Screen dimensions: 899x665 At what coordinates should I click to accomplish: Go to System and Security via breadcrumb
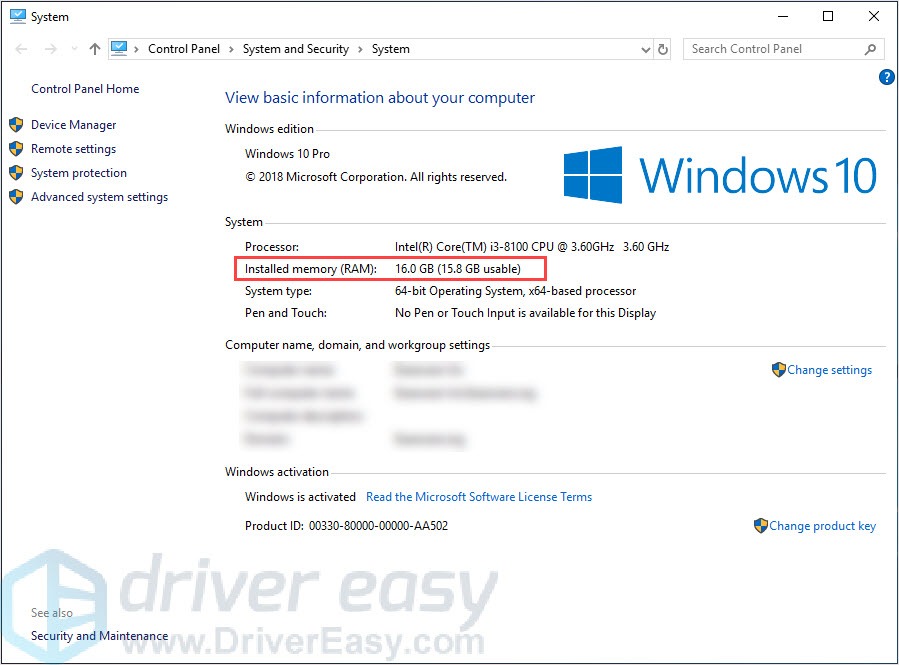pyautogui.click(x=297, y=48)
